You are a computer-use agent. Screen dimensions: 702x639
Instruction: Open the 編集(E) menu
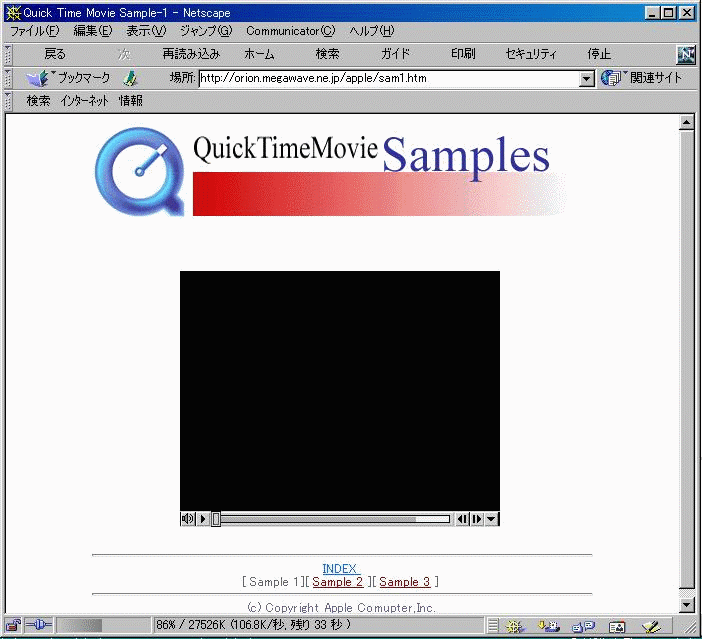pos(93,31)
